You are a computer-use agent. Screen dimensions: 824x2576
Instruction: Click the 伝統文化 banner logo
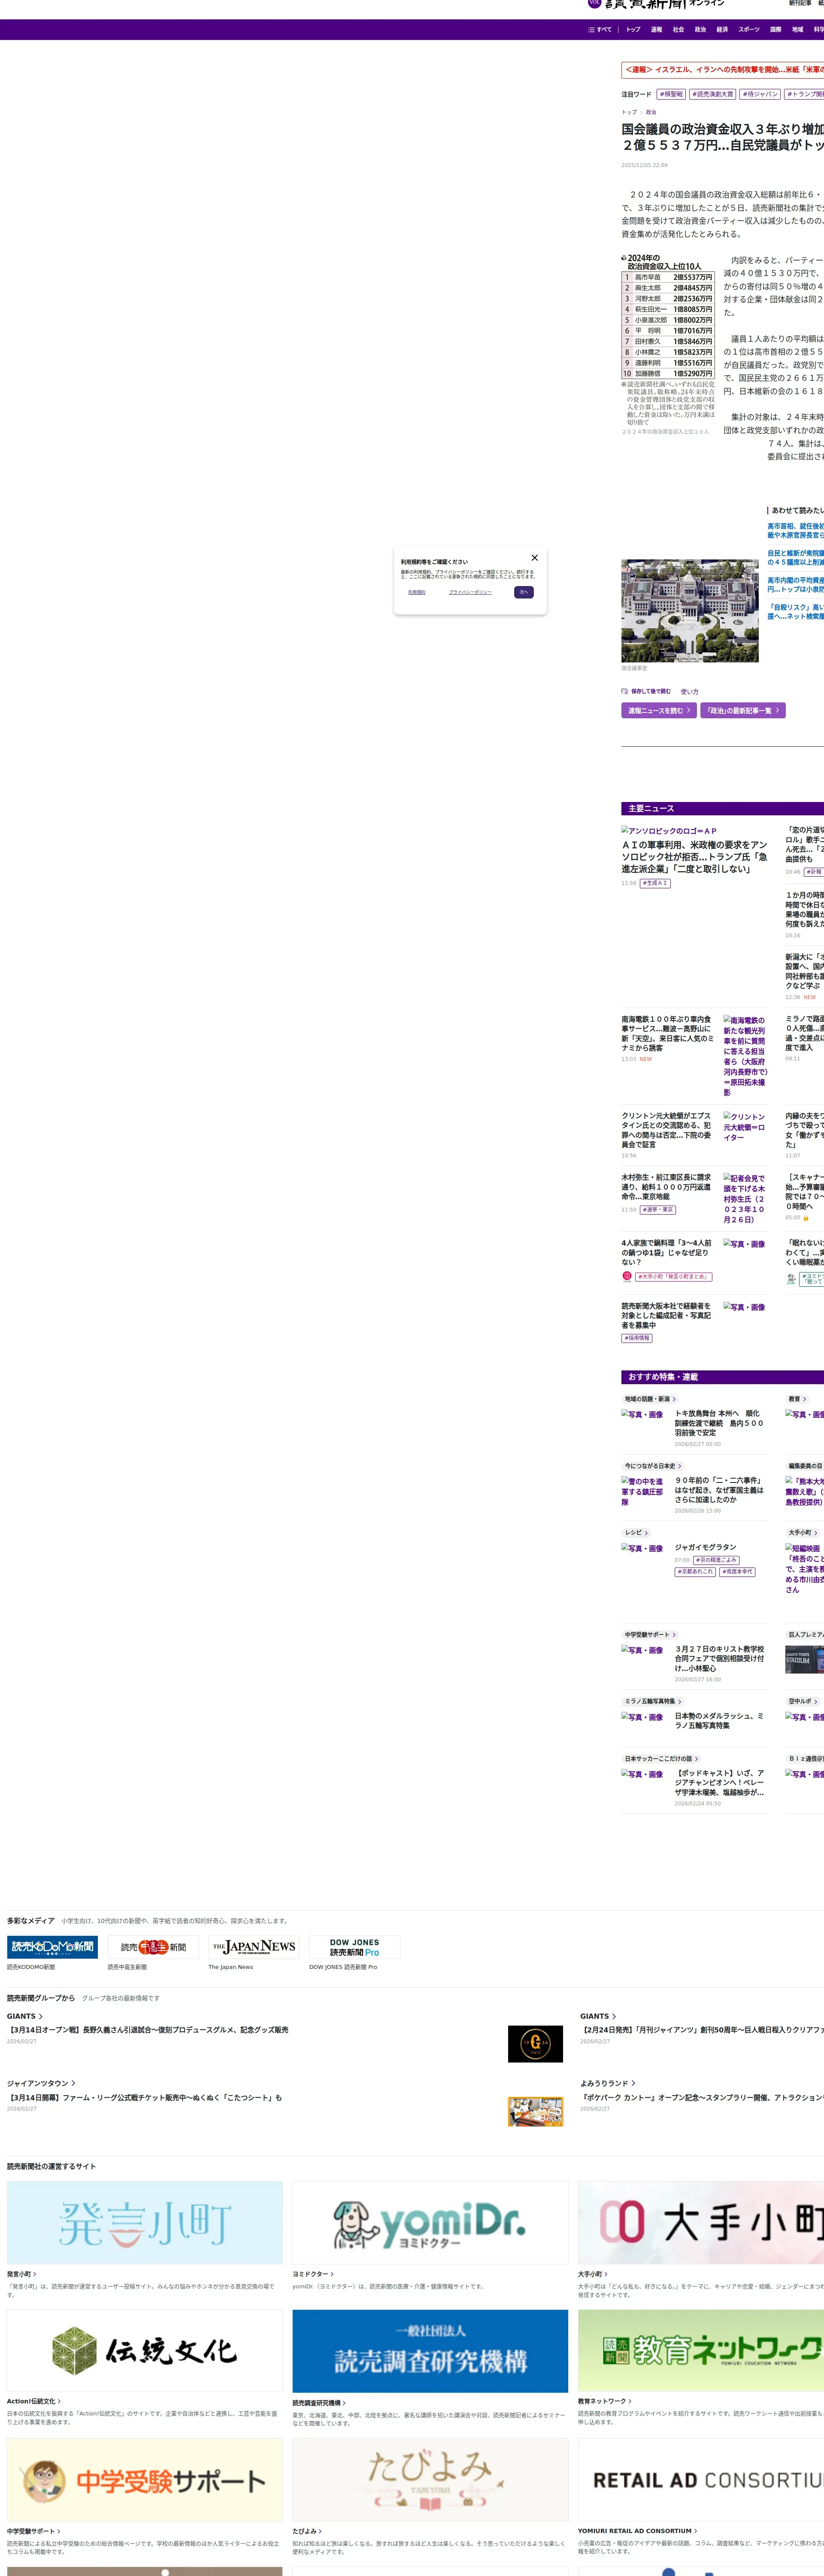[145, 2350]
